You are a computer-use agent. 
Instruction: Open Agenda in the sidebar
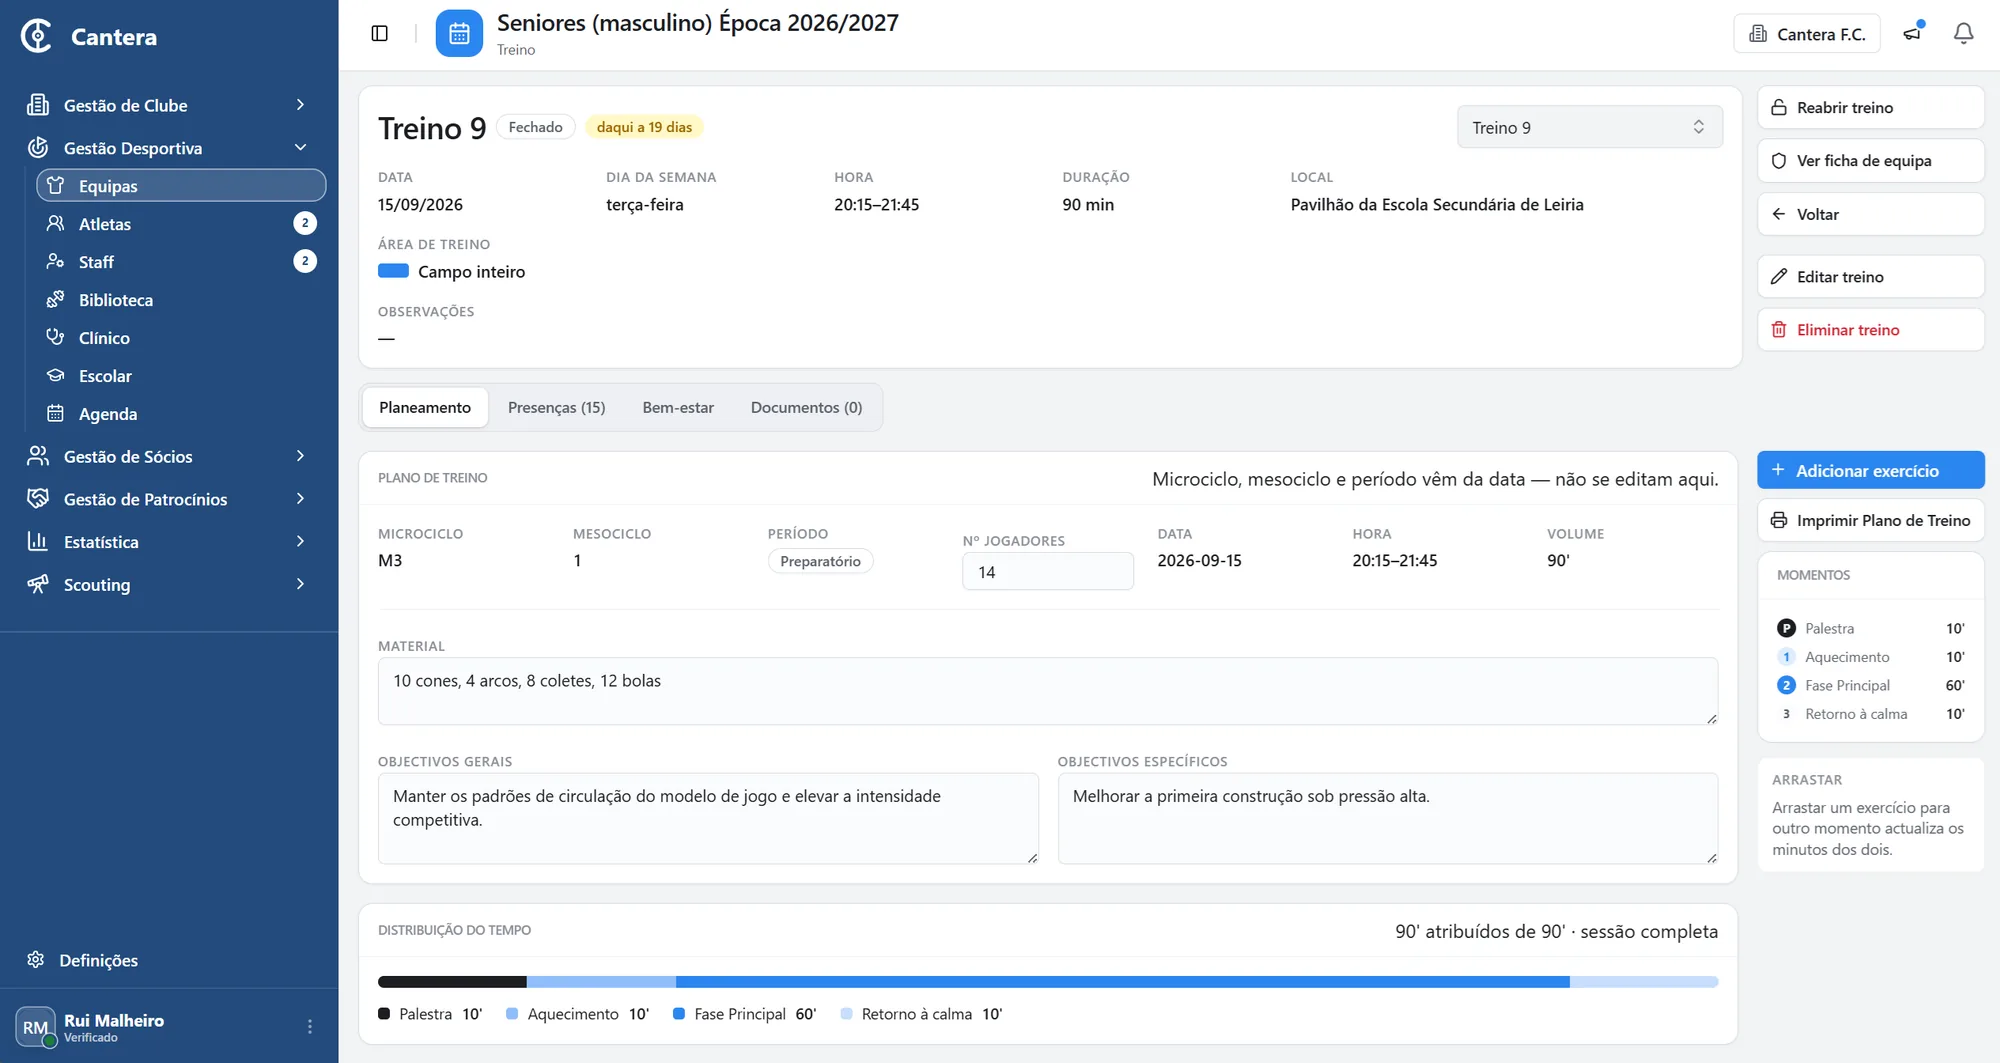[181, 414]
